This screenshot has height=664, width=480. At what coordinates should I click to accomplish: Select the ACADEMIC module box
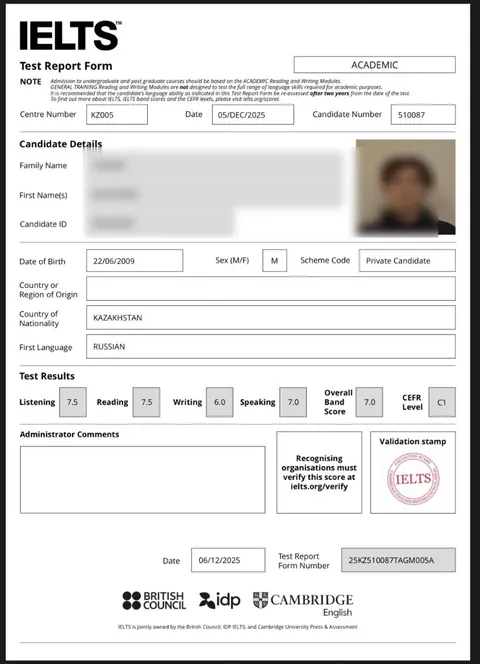point(375,65)
